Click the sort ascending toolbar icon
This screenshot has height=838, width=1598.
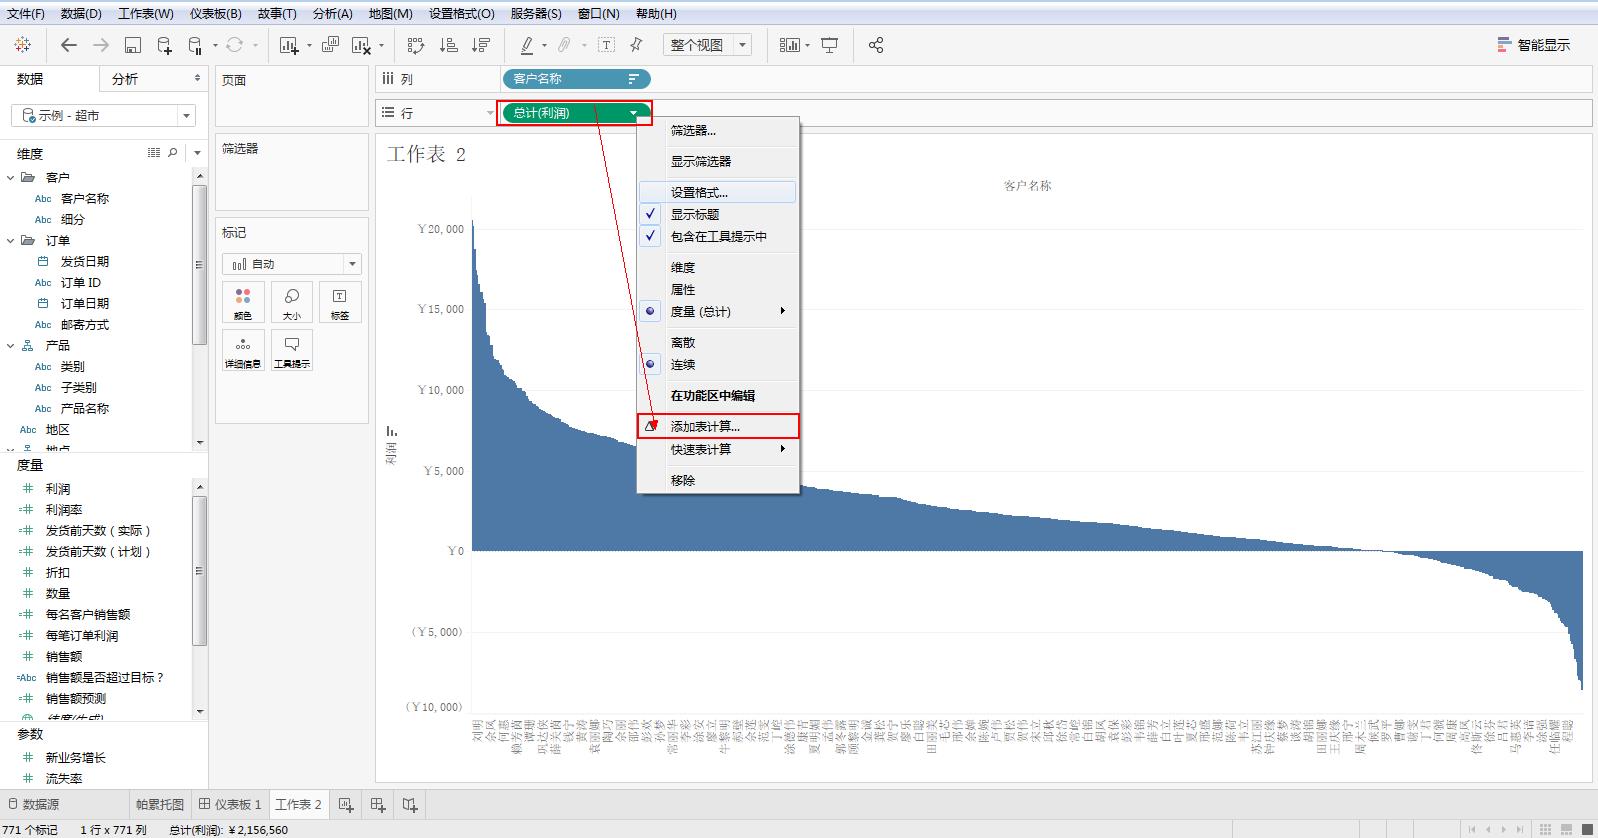click(x=449, y=45)
